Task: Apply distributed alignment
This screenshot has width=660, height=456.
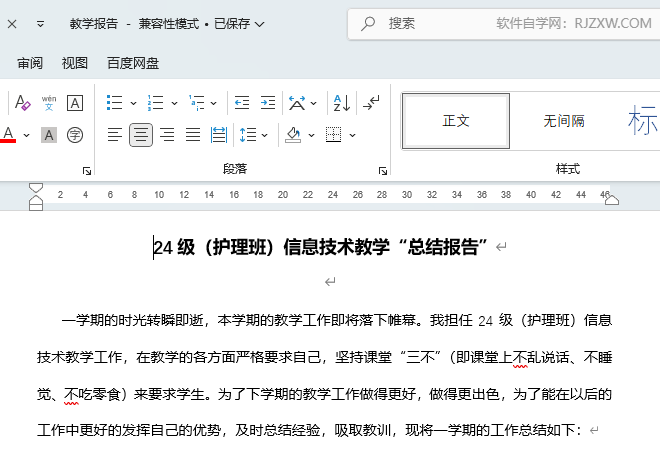Action: point(219,135)
